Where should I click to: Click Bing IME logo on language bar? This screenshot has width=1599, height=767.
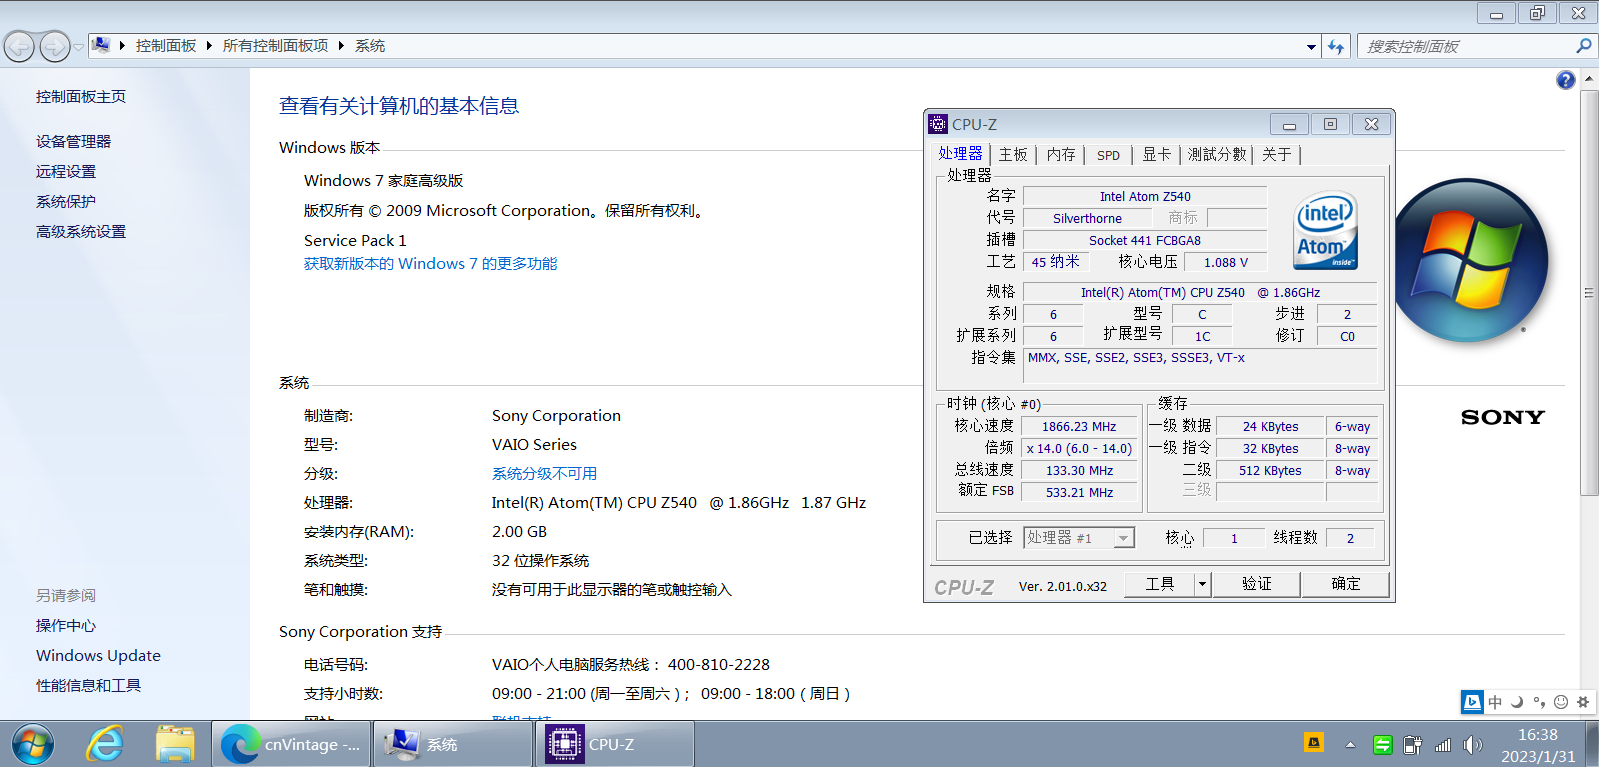[x=1472, y=702]
